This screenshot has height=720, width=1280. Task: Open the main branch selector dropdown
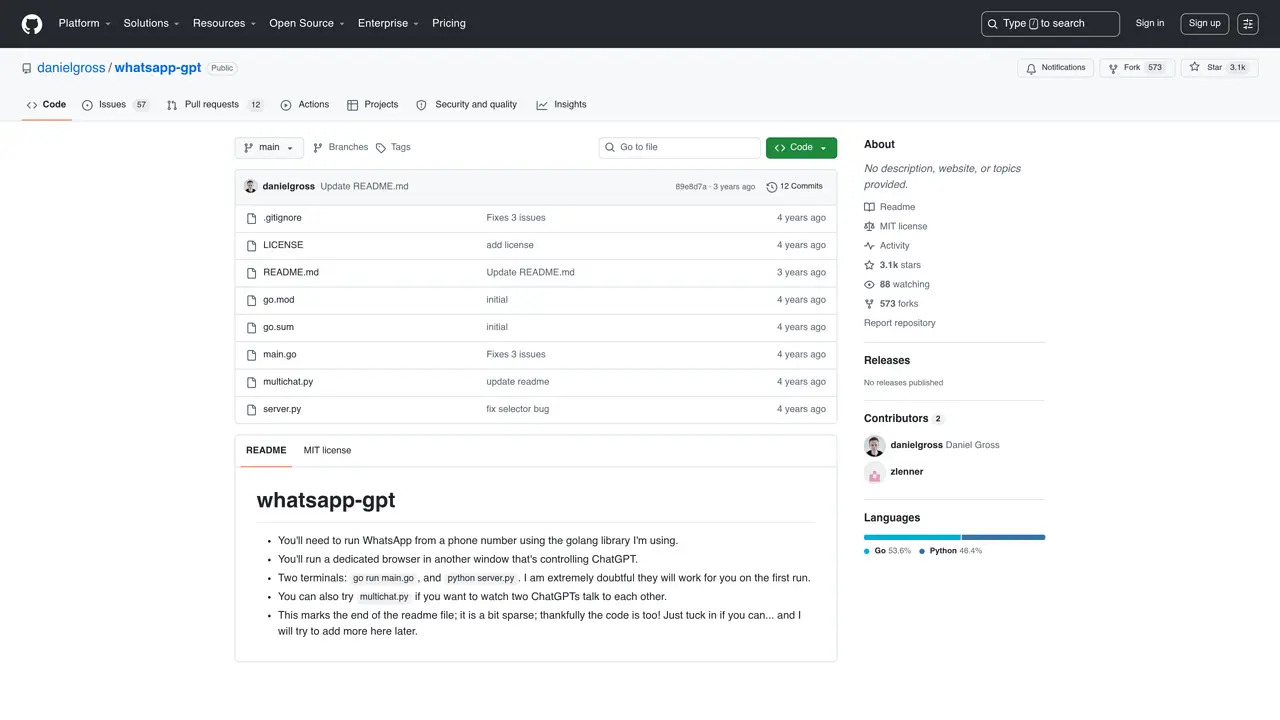pyautogui.click(x=269, y=148)
